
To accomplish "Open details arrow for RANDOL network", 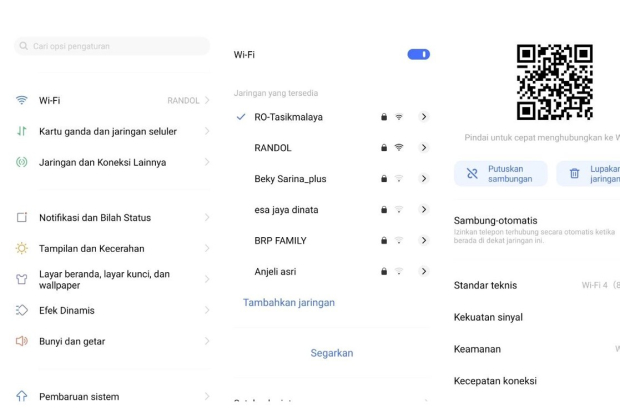I will coord(424,148).
